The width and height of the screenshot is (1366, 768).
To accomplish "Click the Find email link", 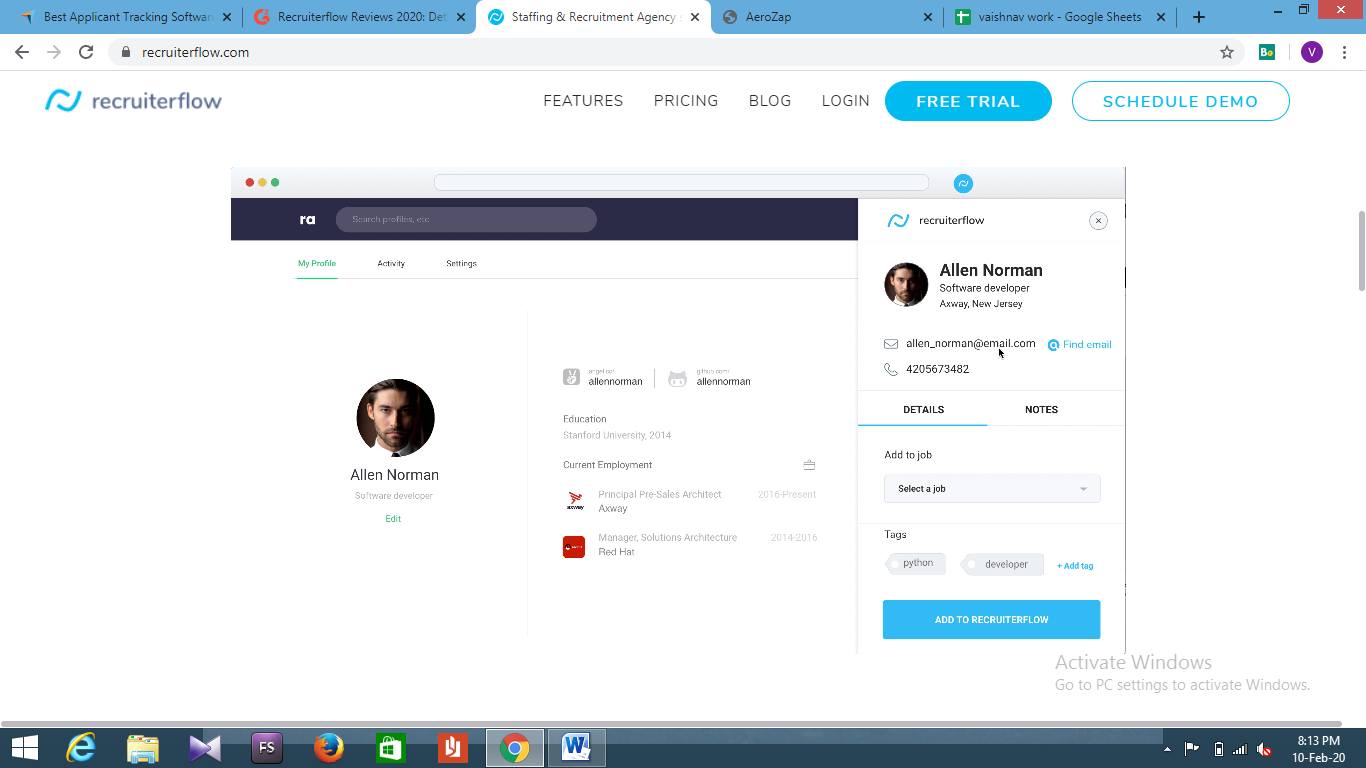I will 1080,345.
